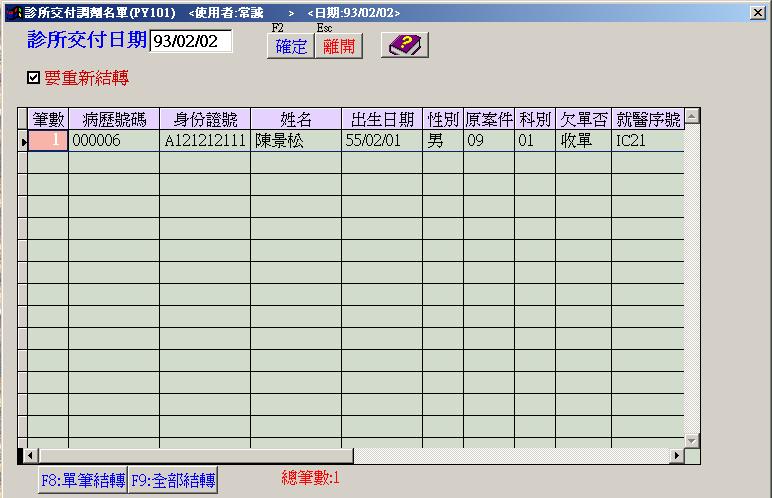Click F9:全部結轉 button
This screenshot has height=498, width=772.
[173, 480]
